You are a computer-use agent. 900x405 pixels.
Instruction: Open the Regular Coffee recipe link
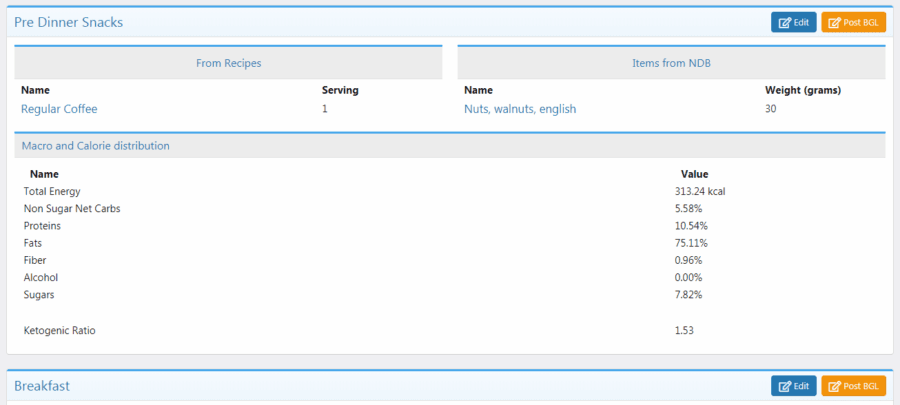point(59,109)
